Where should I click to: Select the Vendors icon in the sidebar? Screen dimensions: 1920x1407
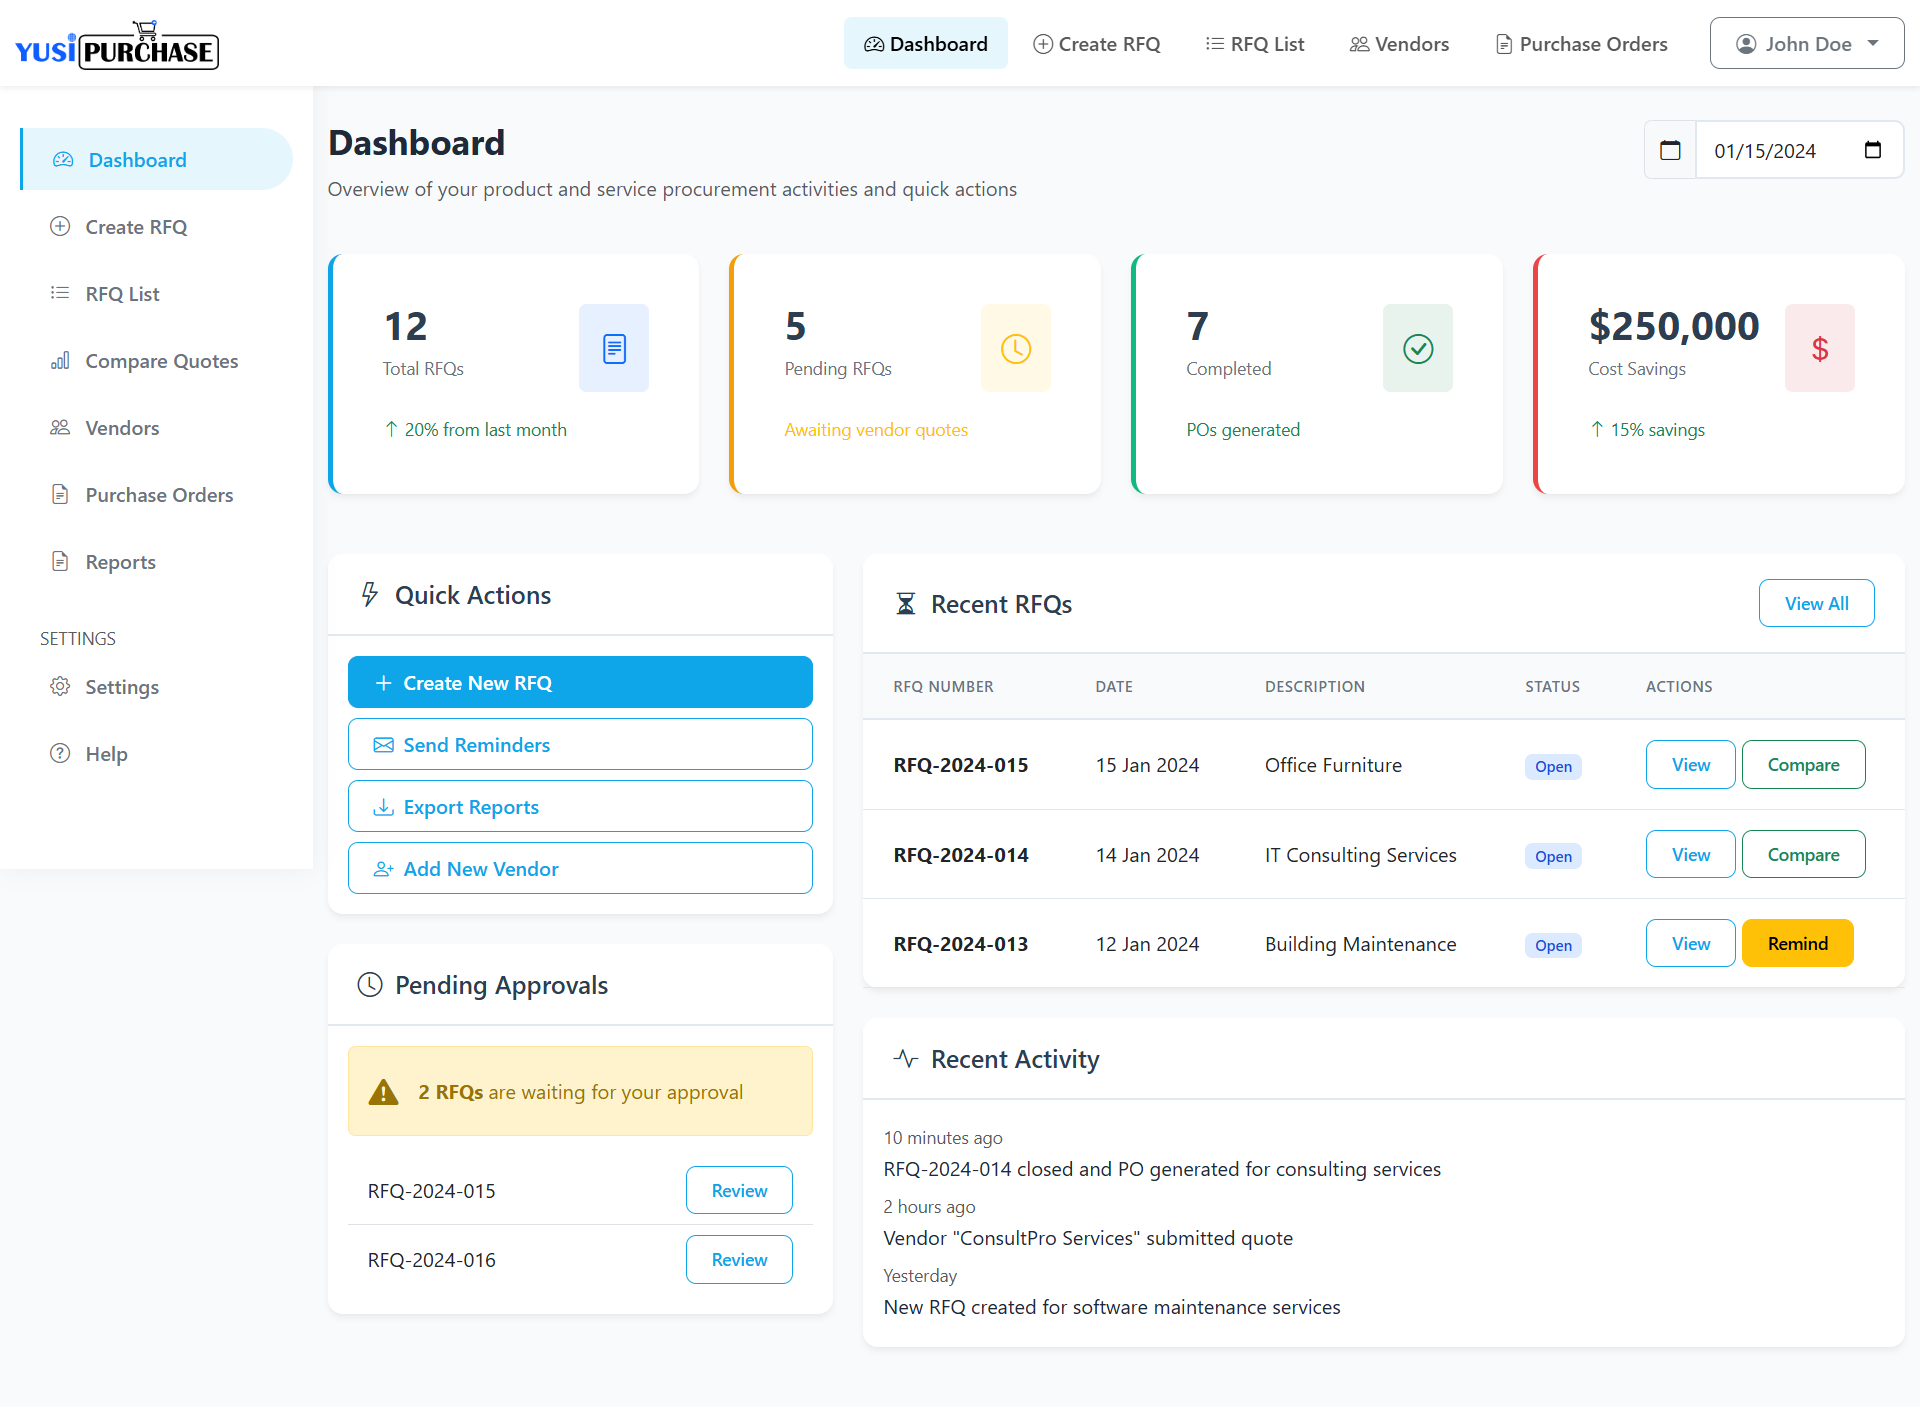point(60,427)
